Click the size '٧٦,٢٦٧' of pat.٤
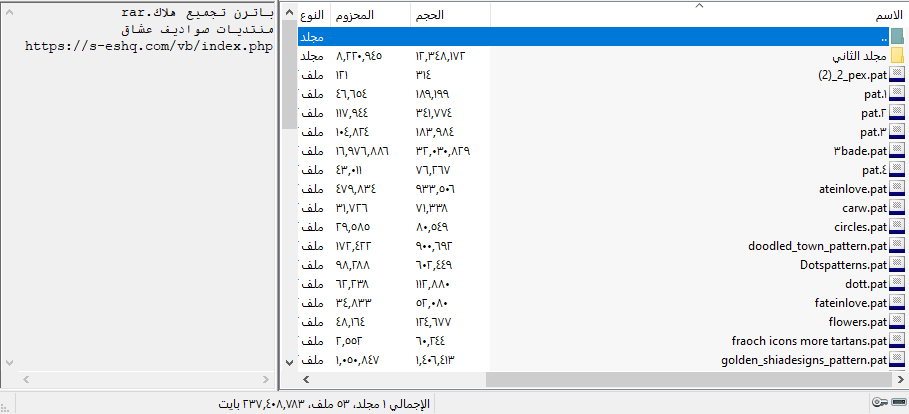Image resolution: width=909 pixels, height=414 pixels. tap(432, 170)
